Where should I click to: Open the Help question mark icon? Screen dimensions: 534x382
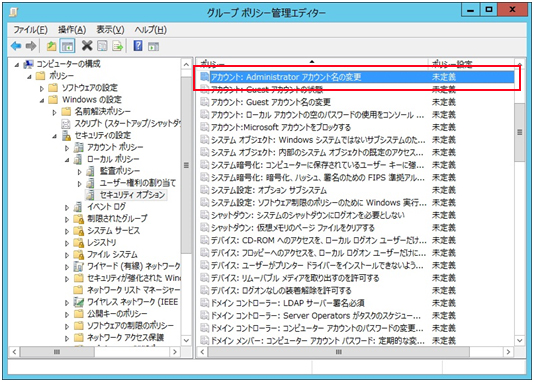(138, 45)
